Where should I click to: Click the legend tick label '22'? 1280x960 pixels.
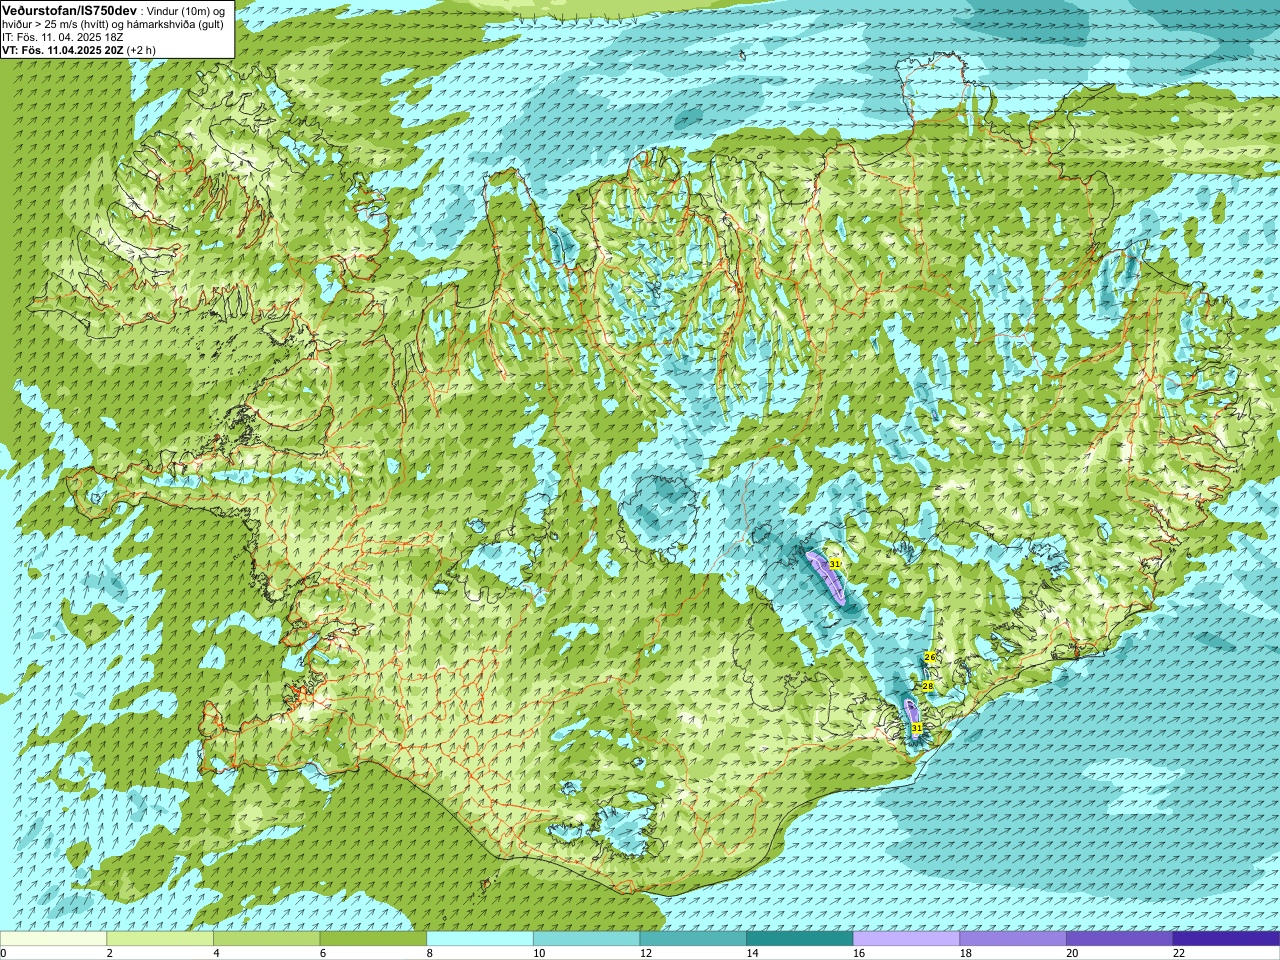1179,953
